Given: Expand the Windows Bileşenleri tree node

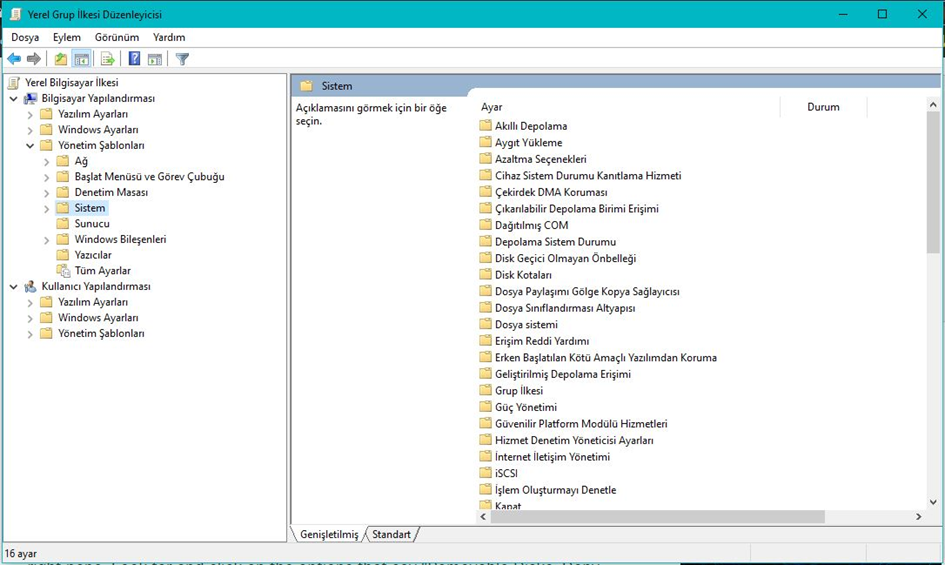Looking at the screenshot, I should tap(46, 240).
